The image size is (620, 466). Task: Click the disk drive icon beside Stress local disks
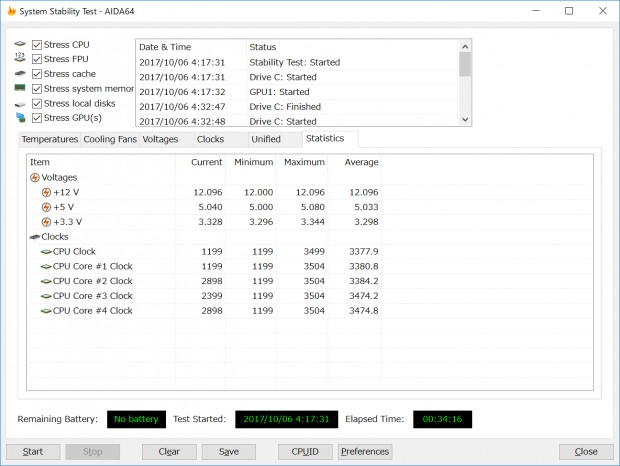(x=20, y=104)
